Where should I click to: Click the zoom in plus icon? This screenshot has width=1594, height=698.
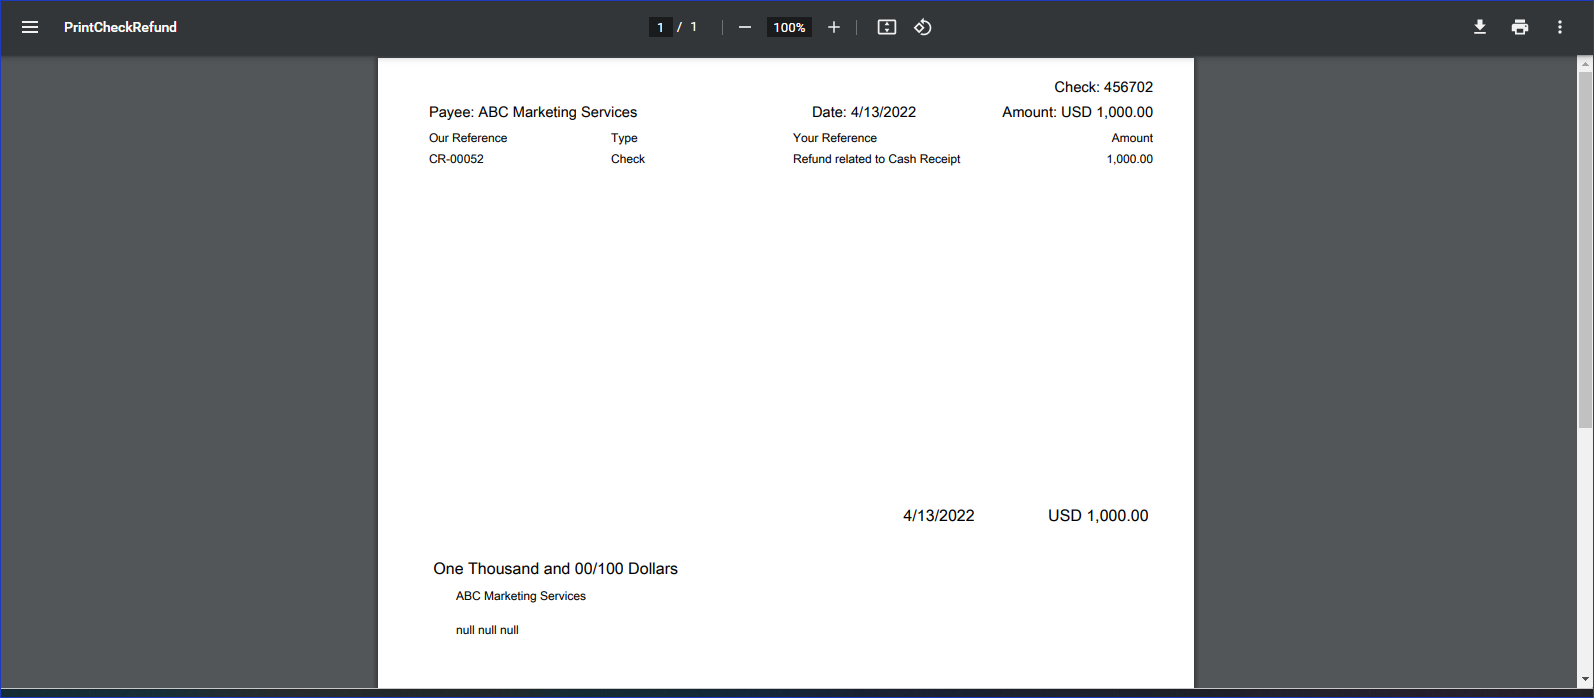click(833, 27)
